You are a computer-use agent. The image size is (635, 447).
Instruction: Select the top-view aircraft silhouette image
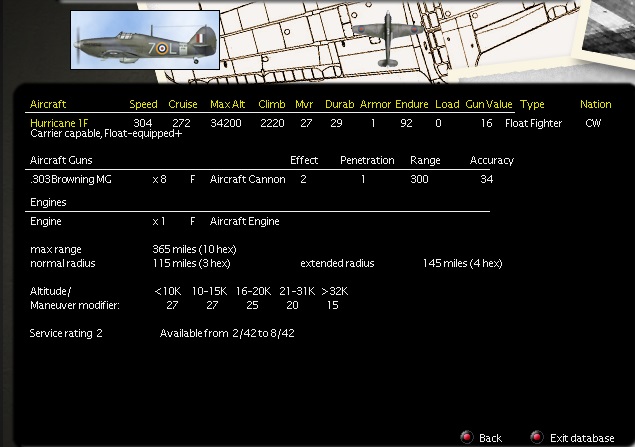point(388,38)
